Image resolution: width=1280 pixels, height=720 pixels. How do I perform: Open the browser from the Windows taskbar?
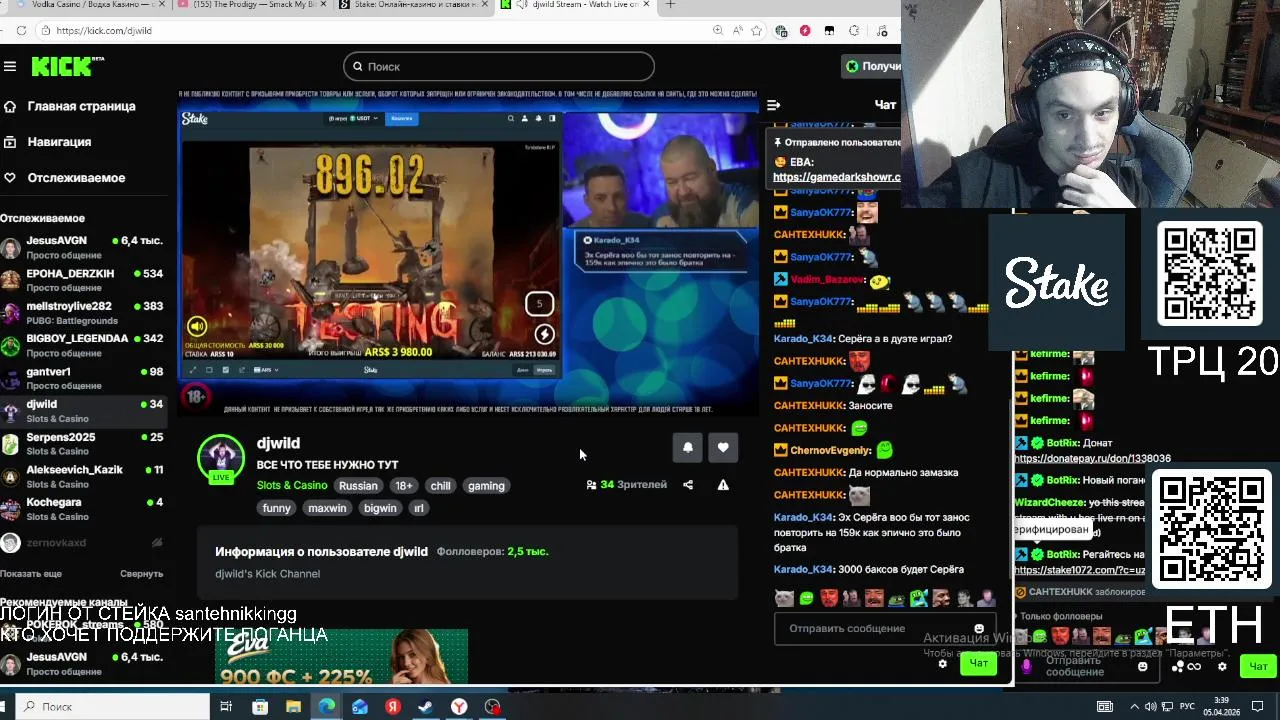click(x=326, y=707)
